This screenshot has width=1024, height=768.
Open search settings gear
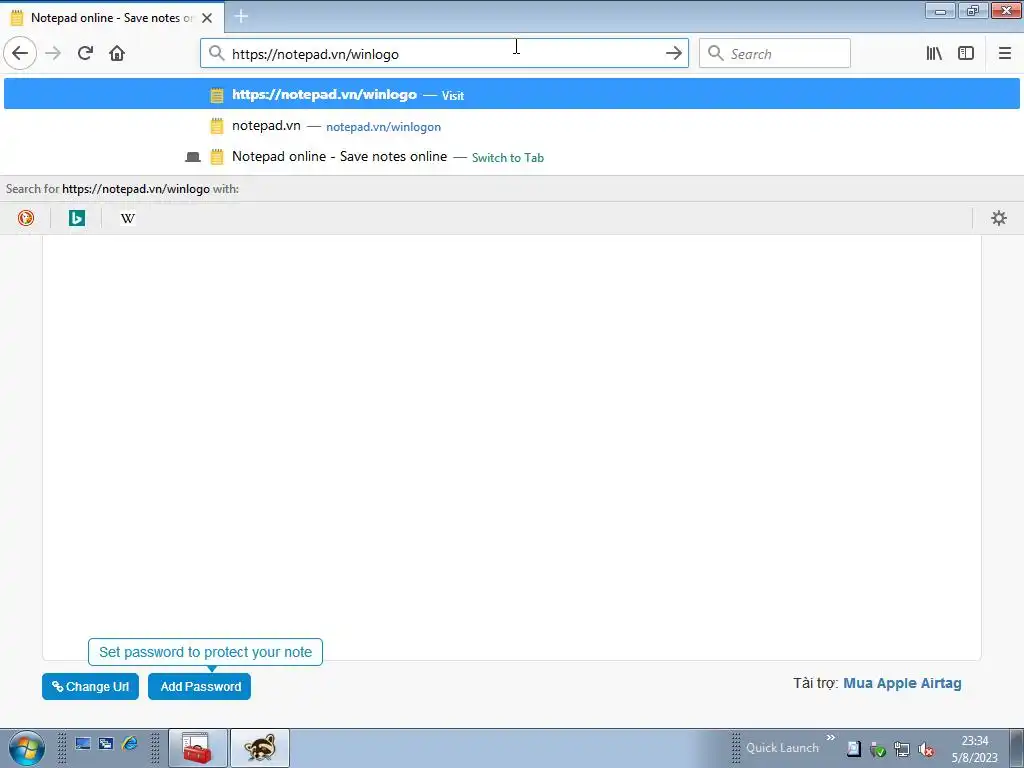[x=999, y=218]
